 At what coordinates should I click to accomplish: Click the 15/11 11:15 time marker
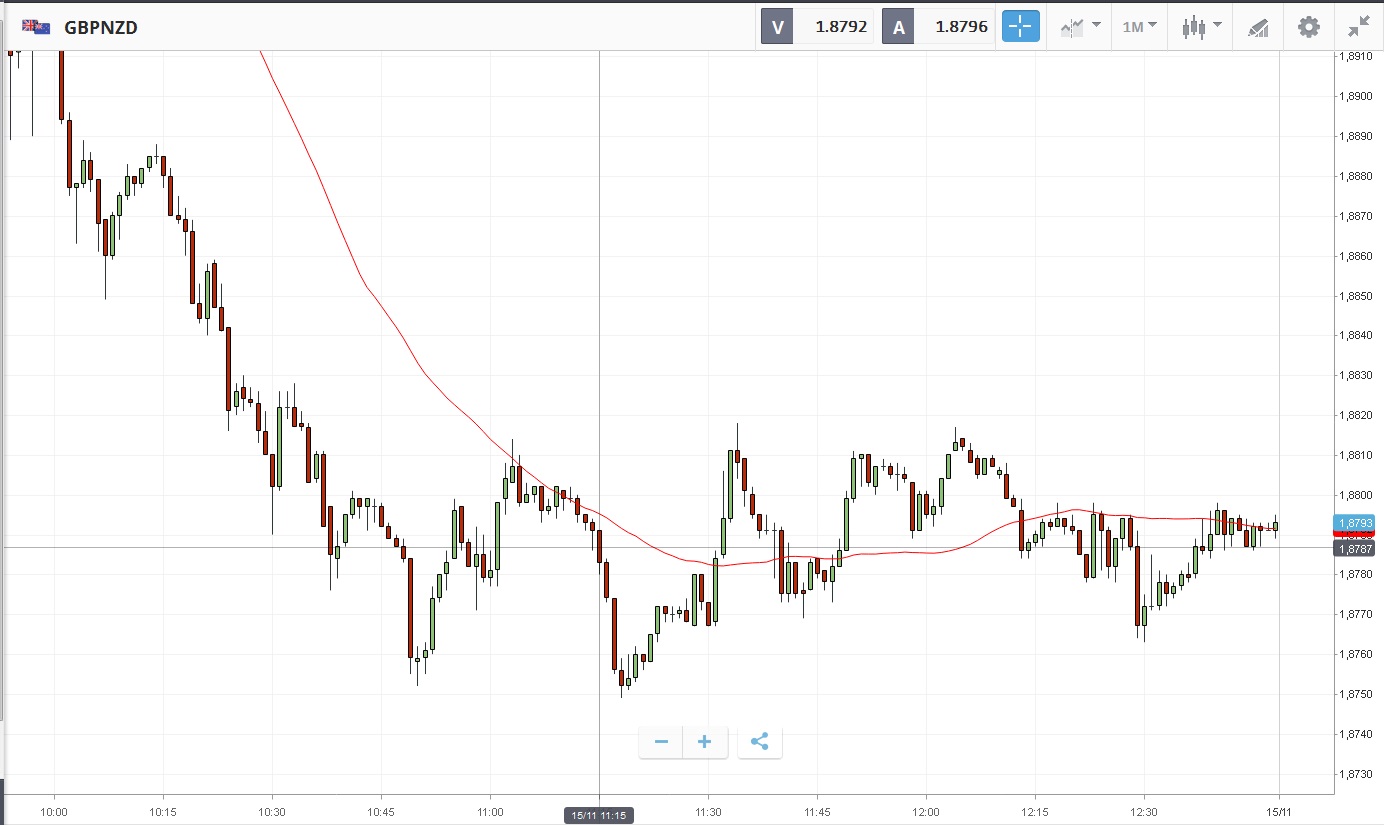[598, 816]
